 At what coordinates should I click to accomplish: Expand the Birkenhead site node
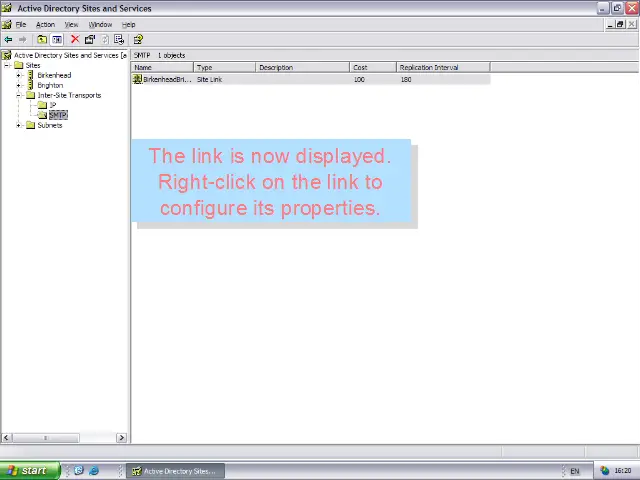(x=18, y=75)
